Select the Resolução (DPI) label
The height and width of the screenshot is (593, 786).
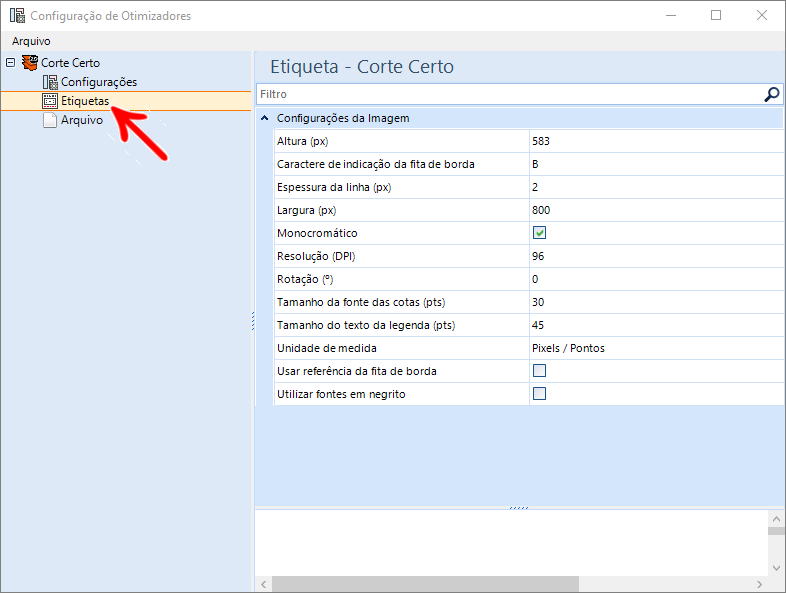tap(316, 257)
